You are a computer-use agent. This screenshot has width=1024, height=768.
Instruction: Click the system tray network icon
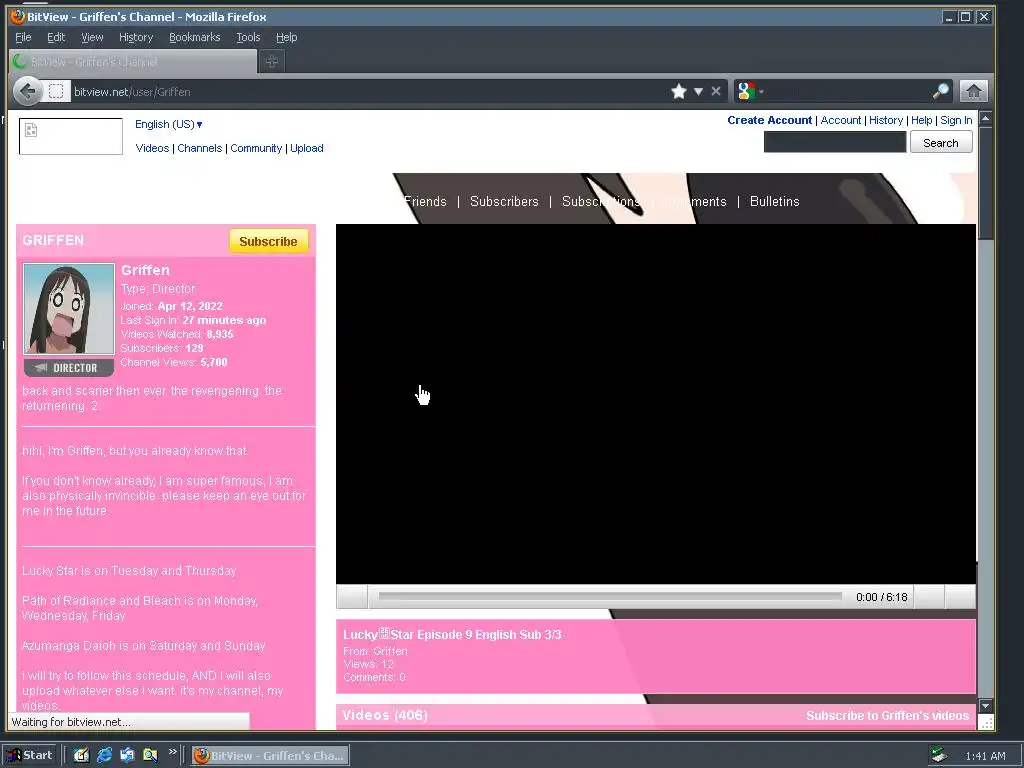939,755
